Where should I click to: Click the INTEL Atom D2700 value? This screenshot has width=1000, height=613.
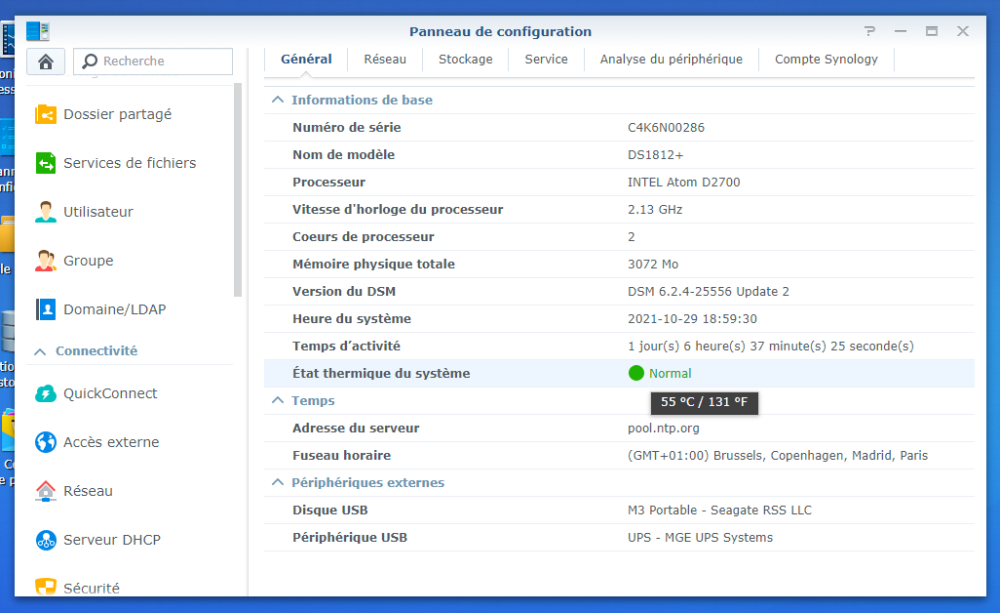click(x=684, y=182)
